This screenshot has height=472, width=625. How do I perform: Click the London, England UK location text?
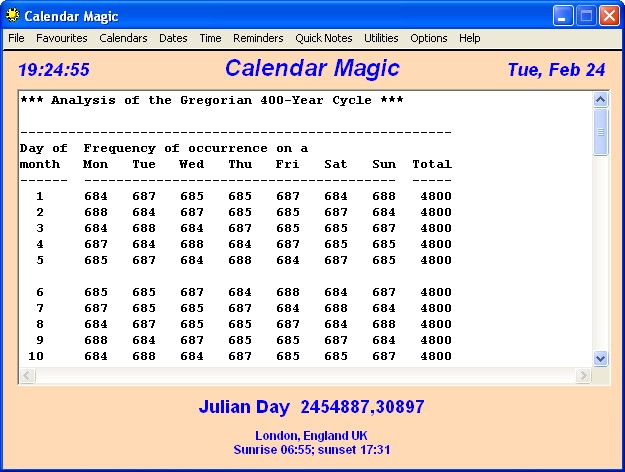[x=311, y=435]
